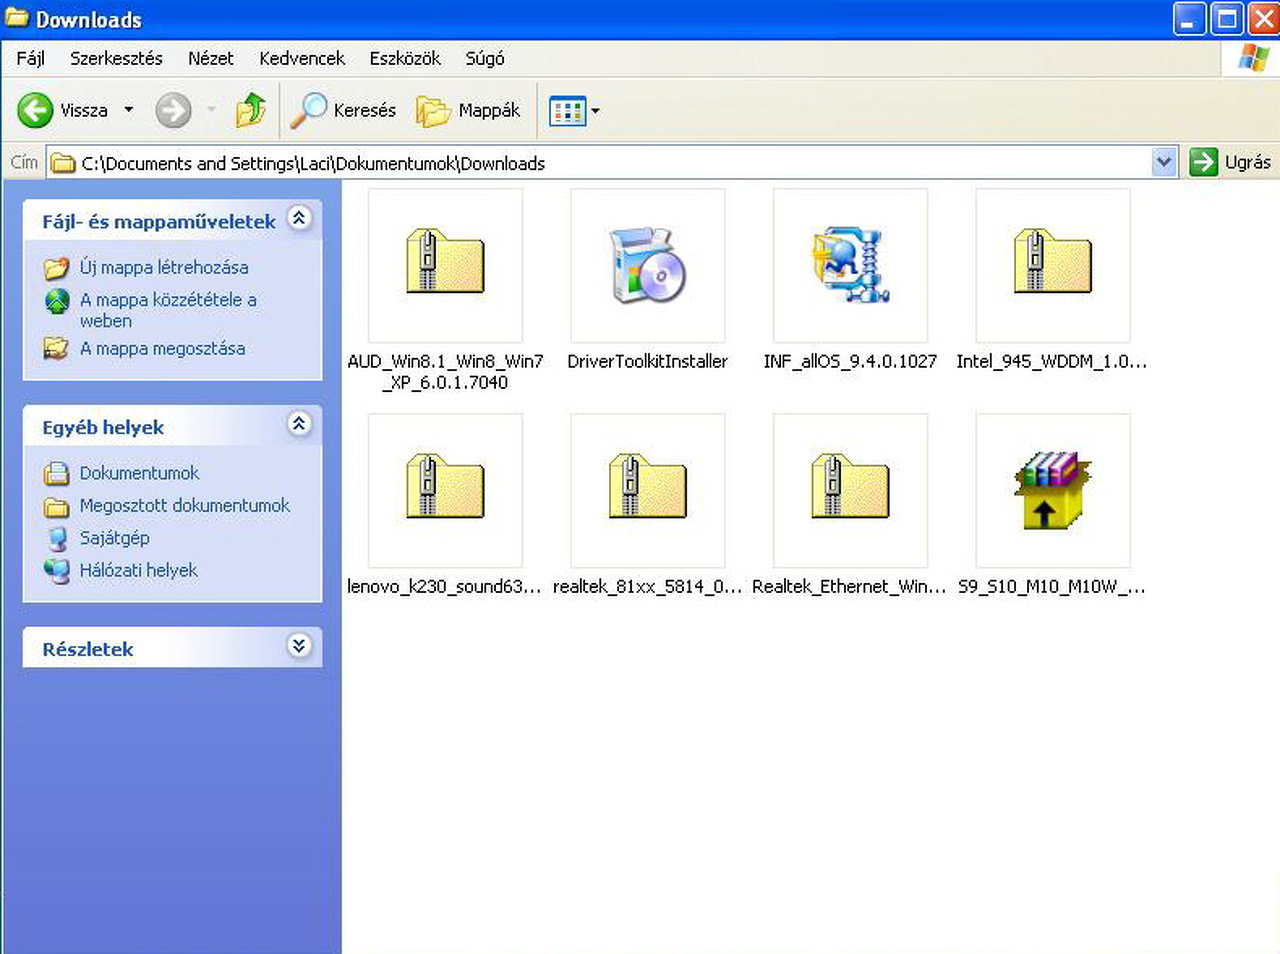The image size is (1280, 954).
Task: Click the Sajátgép computer icon
Action: [x=57, y=538]
